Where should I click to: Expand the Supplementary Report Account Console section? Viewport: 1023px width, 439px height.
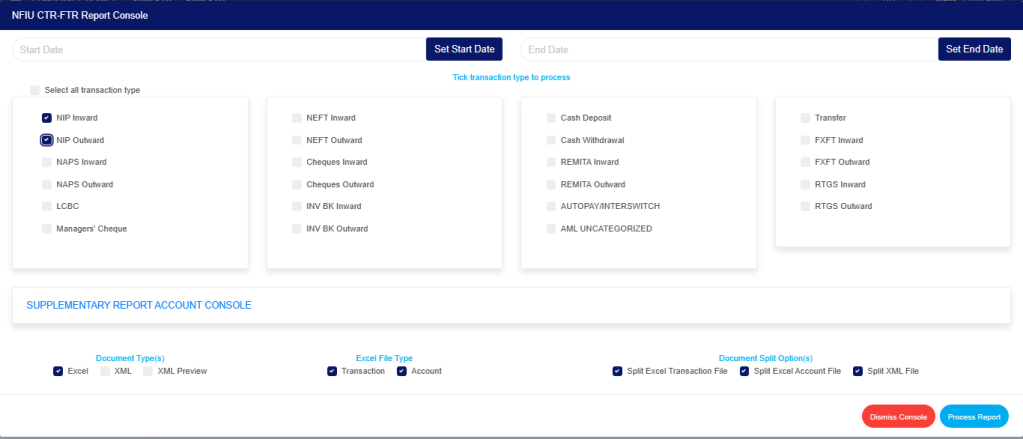coord(139,305)
